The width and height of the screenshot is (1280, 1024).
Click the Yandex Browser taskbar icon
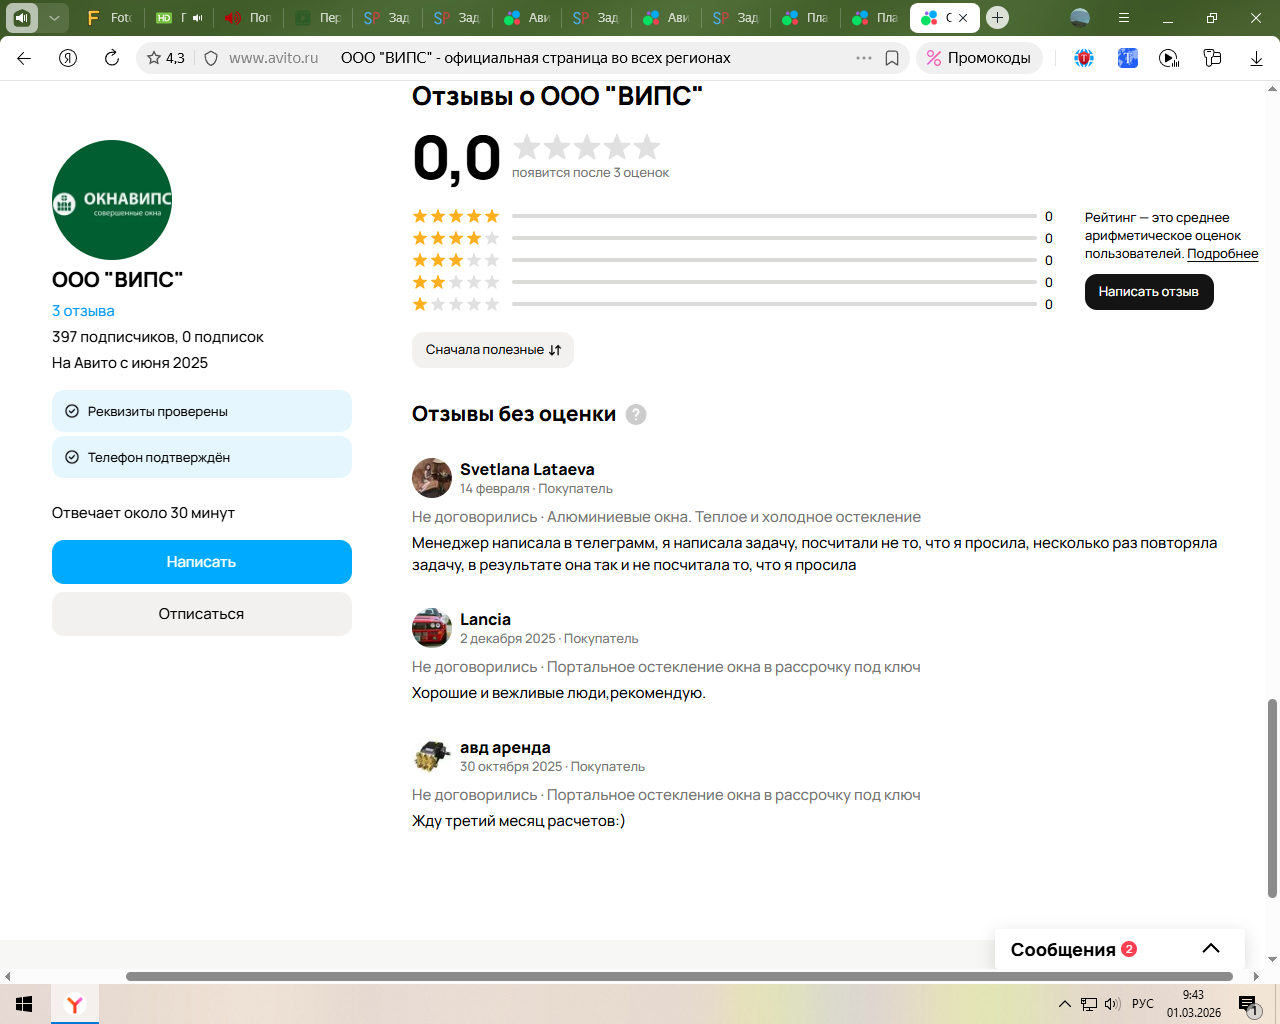point(75,1004)
